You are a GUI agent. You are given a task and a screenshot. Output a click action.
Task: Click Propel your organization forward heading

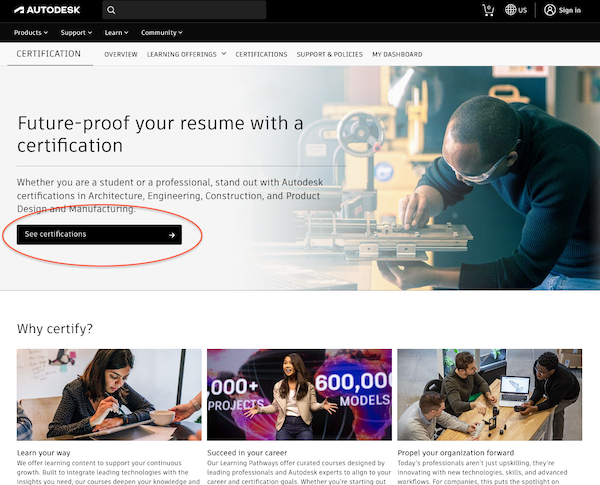click(456, 453)
